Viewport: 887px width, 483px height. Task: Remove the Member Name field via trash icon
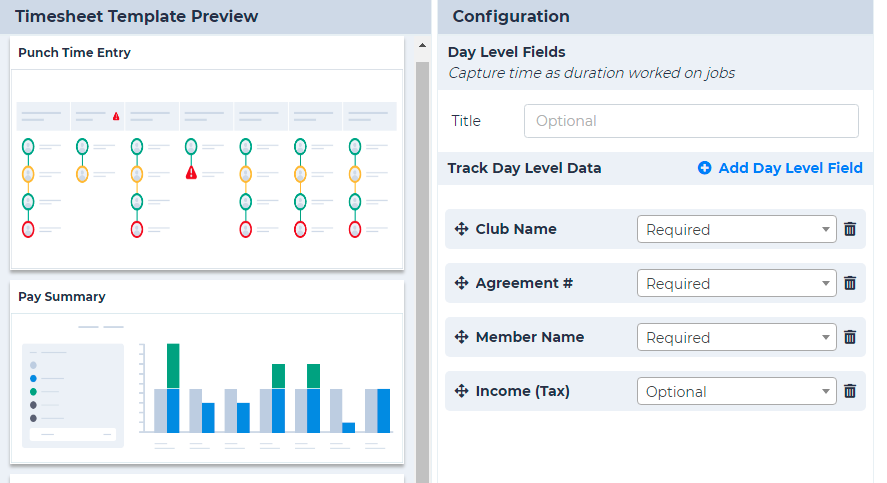click(x=850, y=337)
